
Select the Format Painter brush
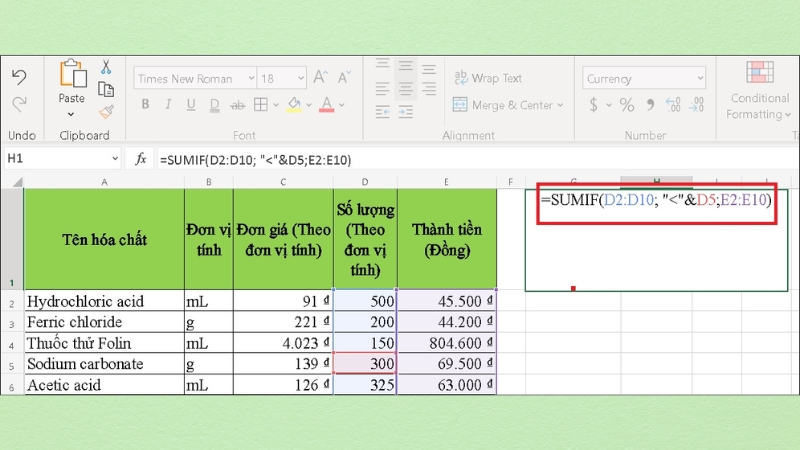pyautogui.click(x=105, y=111)
